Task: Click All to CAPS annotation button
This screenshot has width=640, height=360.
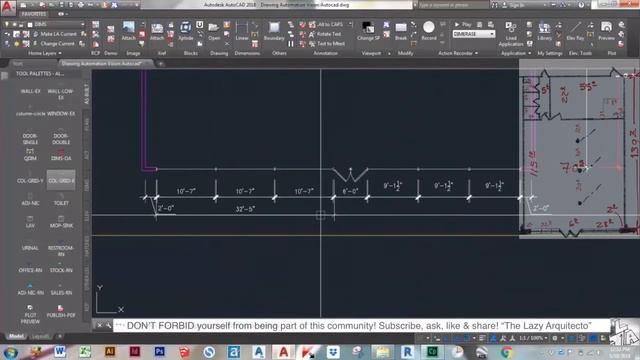Action: [326, 24]
